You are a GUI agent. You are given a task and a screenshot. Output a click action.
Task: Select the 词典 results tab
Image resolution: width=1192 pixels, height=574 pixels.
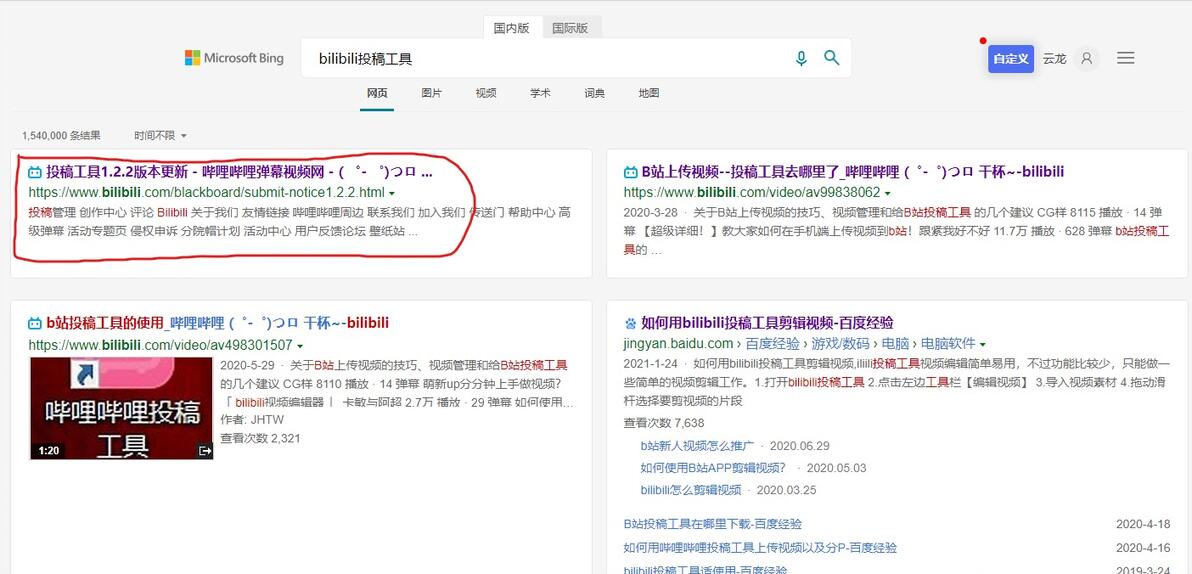[594, 94]
